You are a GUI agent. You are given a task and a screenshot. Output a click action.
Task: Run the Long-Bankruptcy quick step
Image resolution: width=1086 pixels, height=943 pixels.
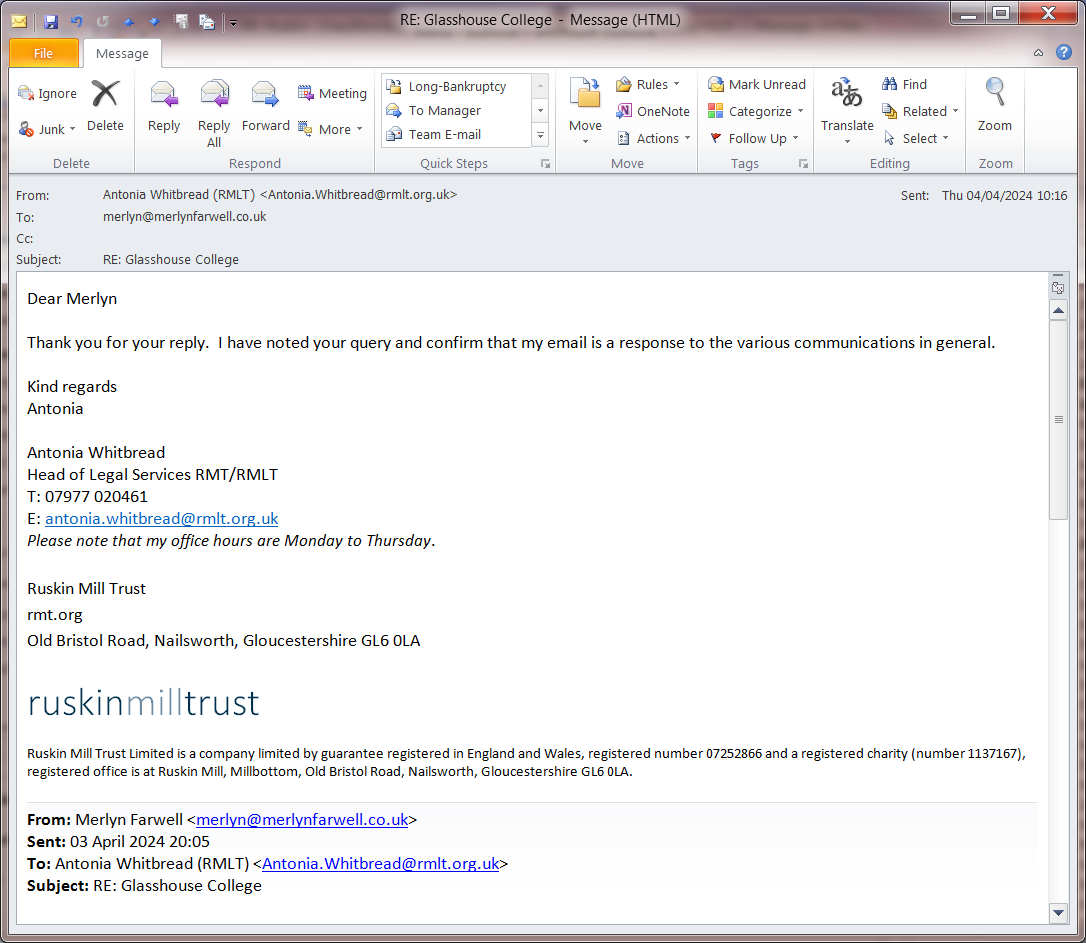(x=457, y=87)
